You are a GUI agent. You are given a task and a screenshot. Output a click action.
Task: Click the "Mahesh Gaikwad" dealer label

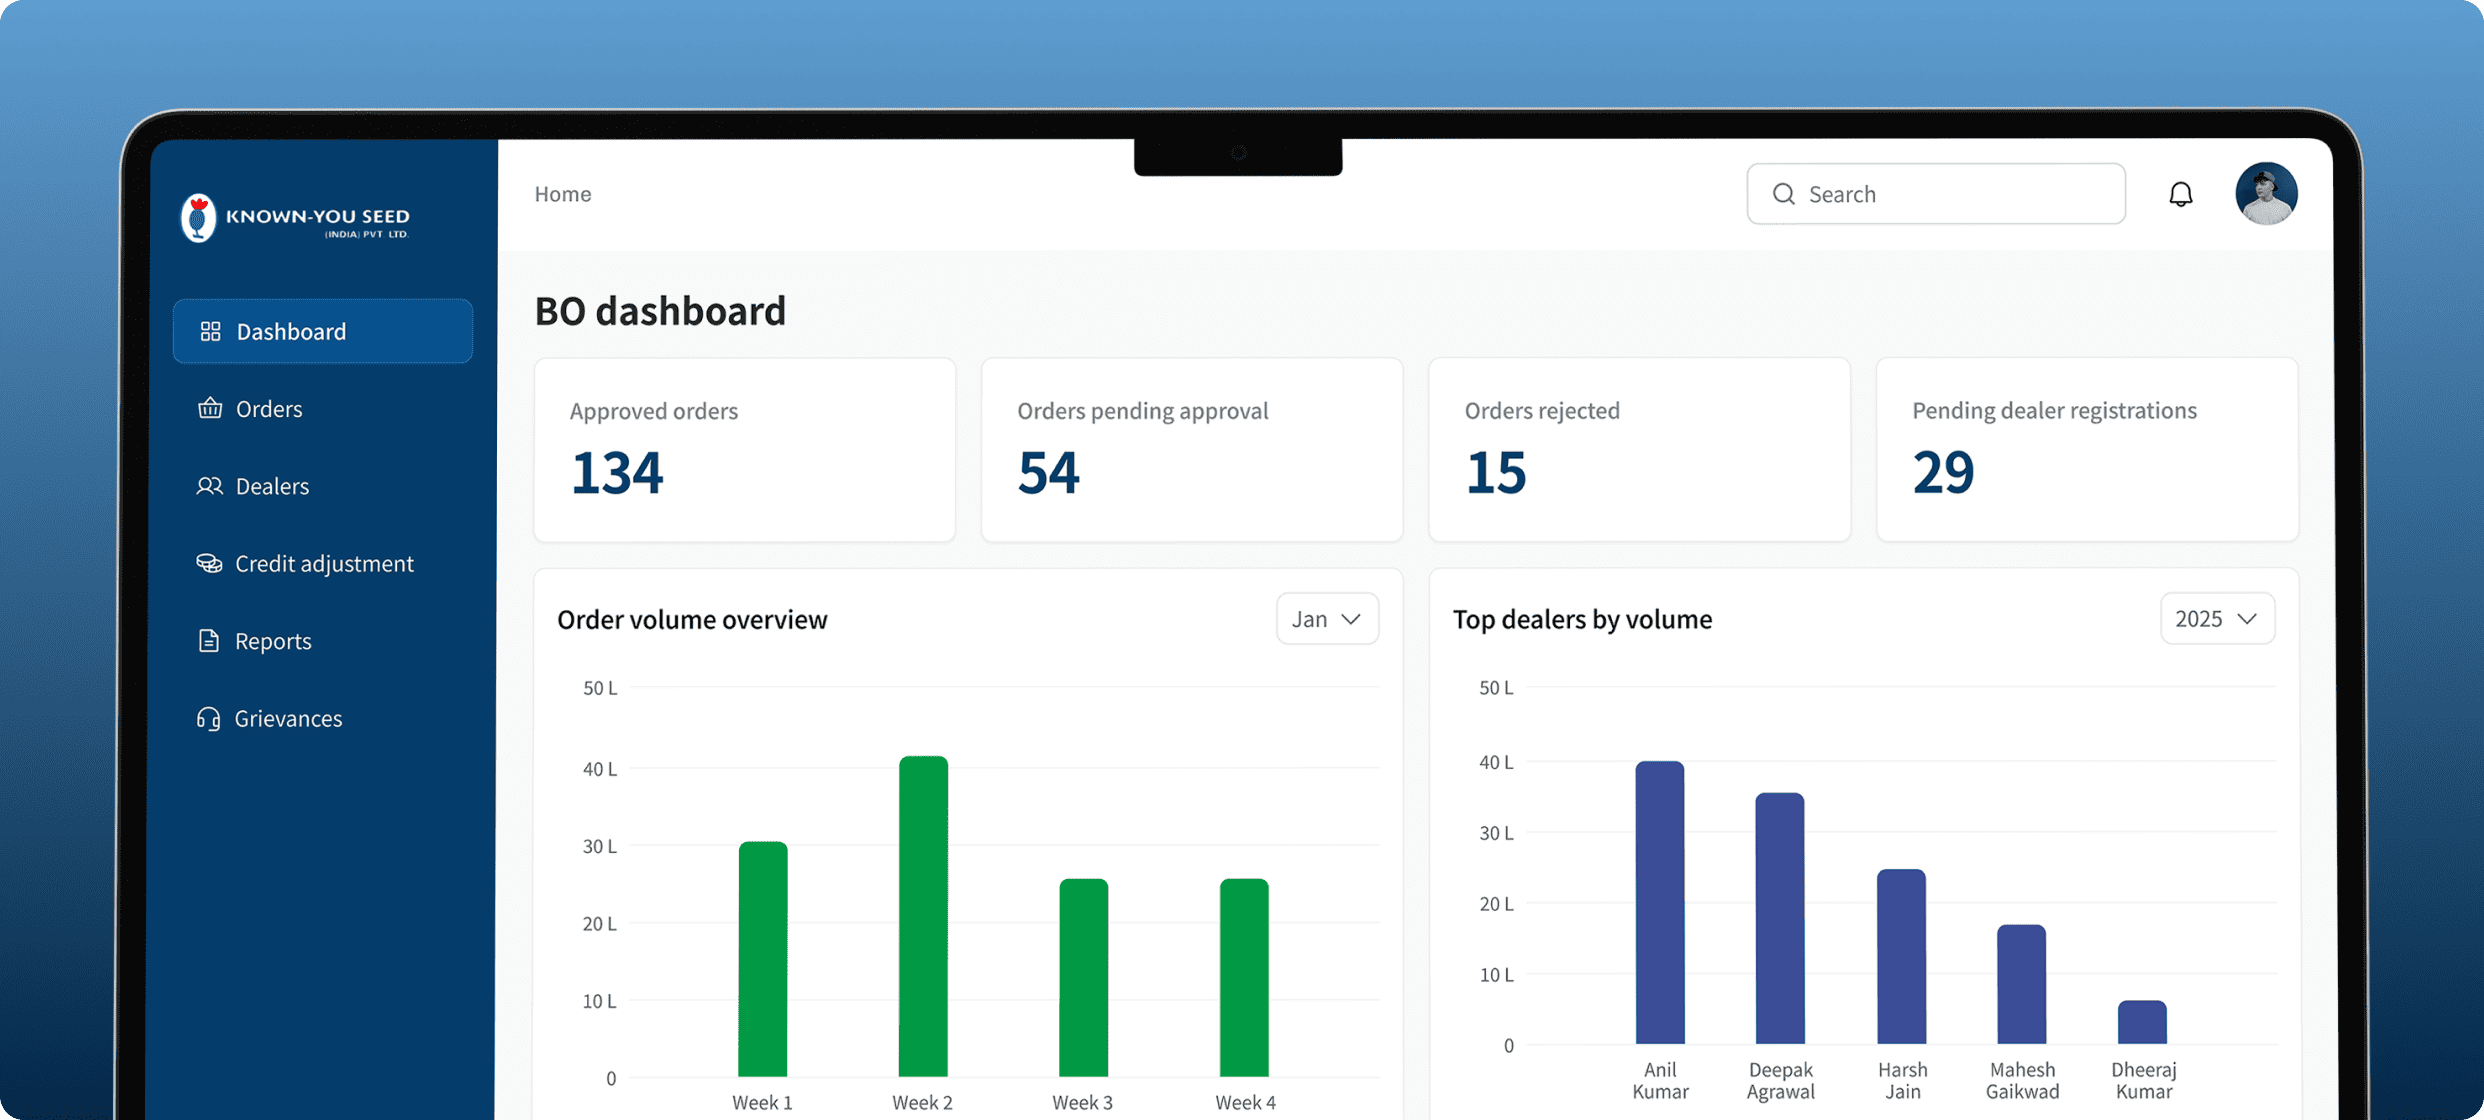(x=2023, y=1081)
